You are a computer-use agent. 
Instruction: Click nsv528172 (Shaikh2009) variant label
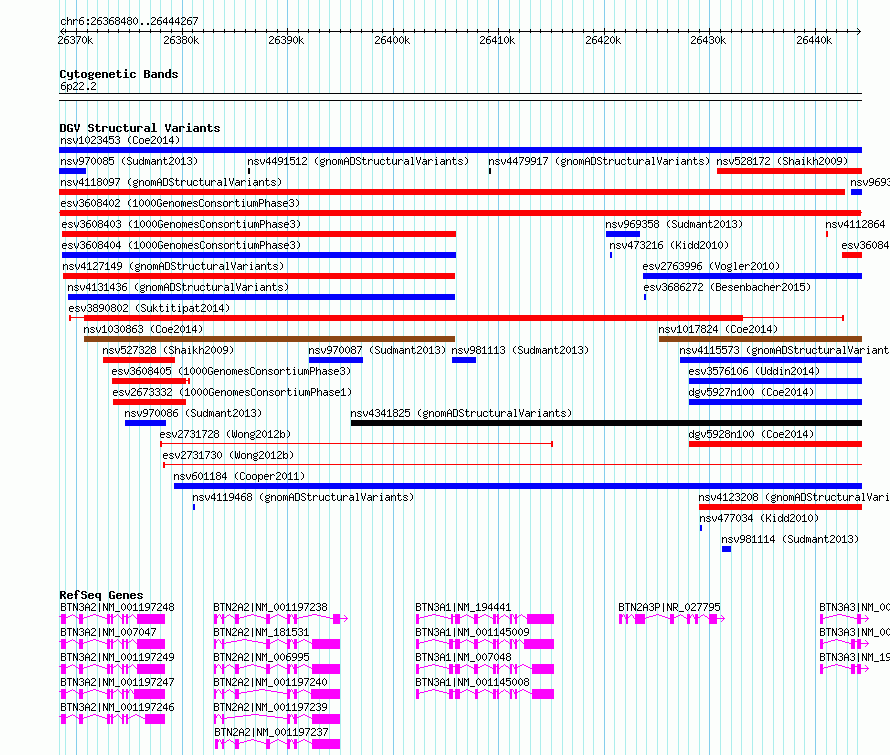pos(782,161)
